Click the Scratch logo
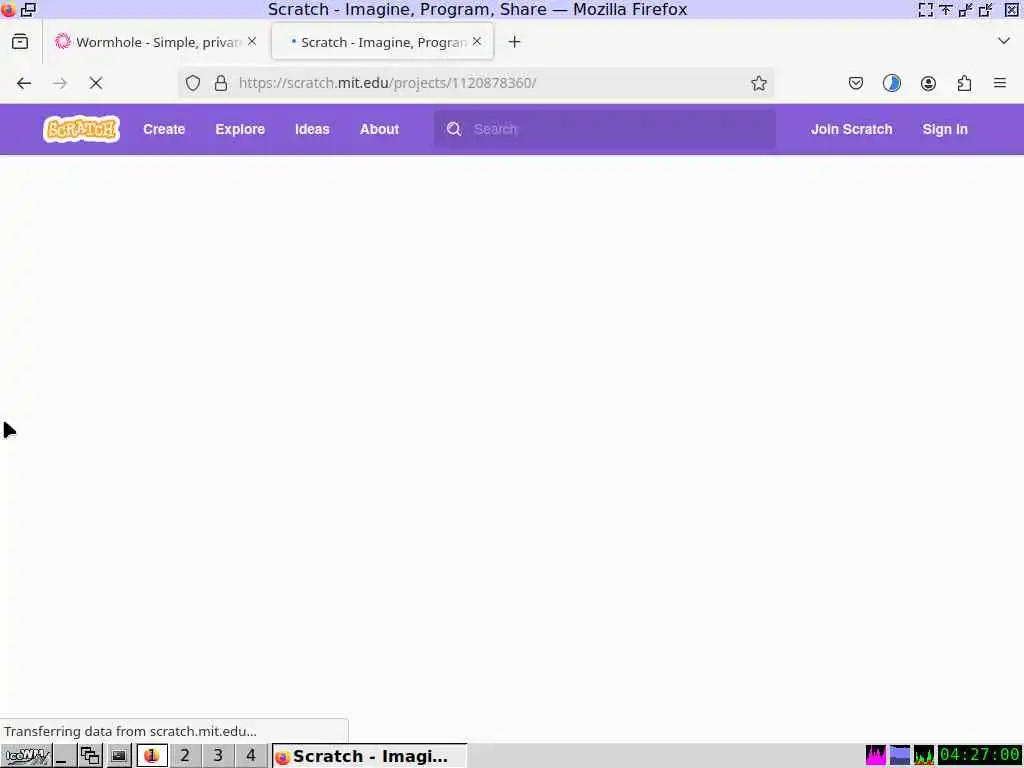The width and height of the screenshot is (1024, 768). (81, 129)
